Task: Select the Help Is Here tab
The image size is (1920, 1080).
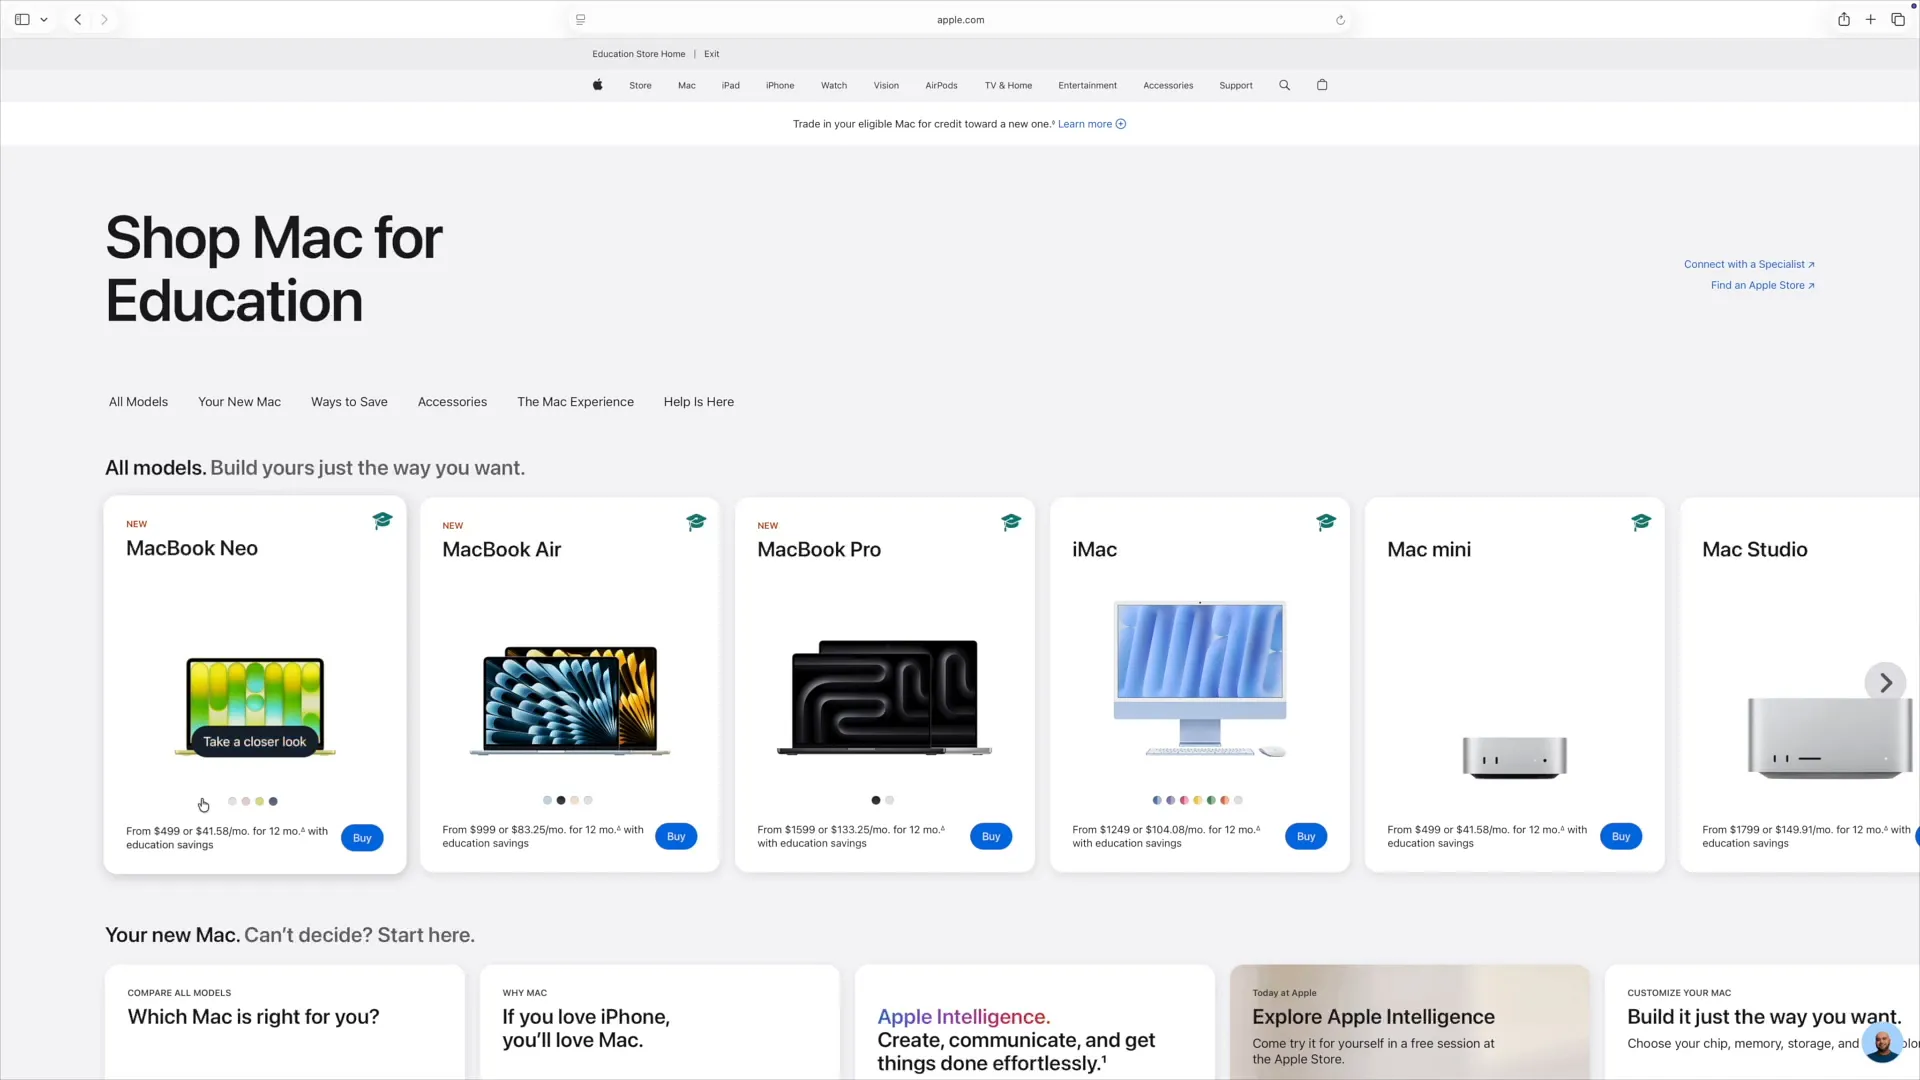Action: tap(699, 402)
